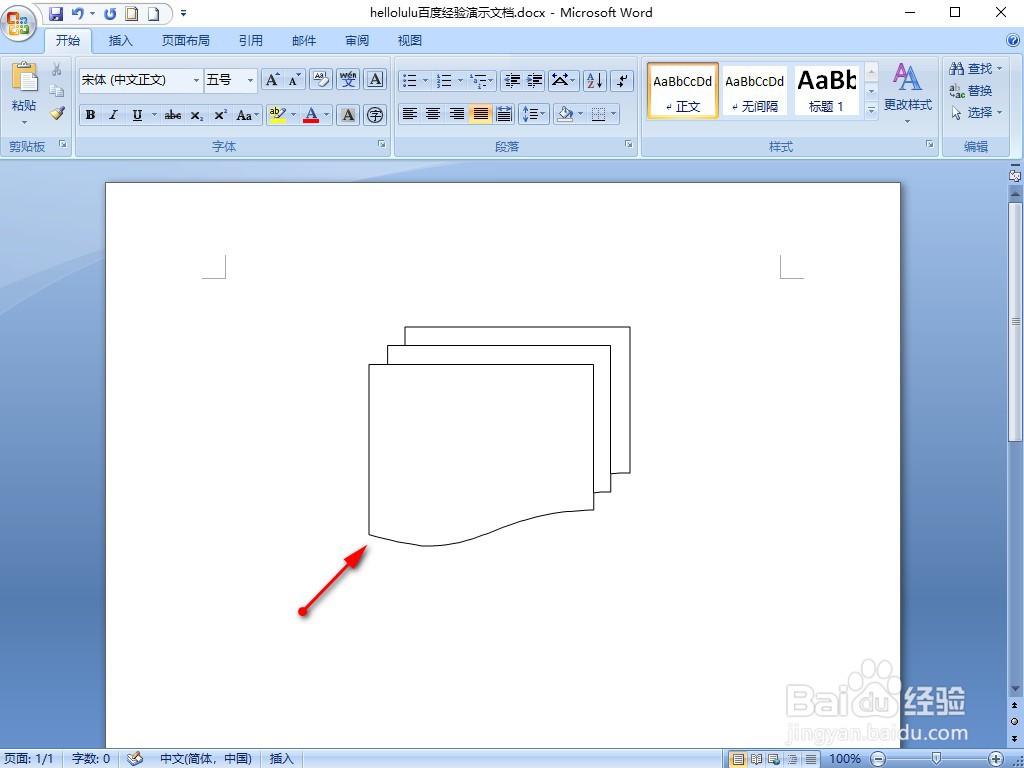The image size is (1024, 768).
Task: Insert enclosed character symbol
Action: tap(375, 115)
